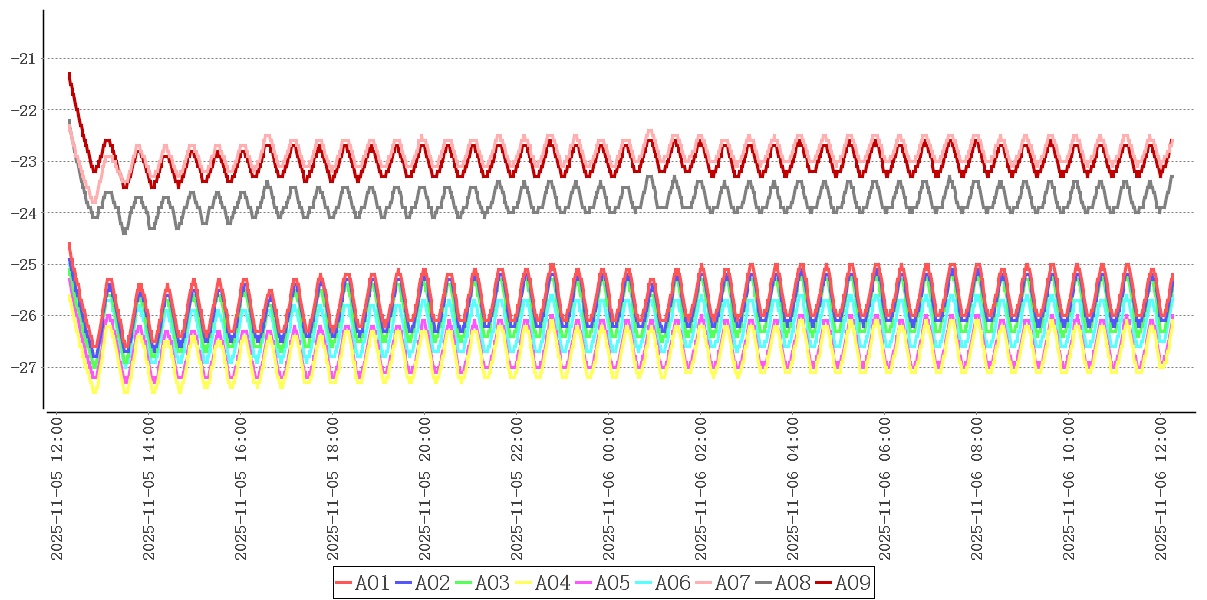The height and width of the screenshot is (600, 1207).
Task: Click the 2025-11-05 22:00 x-axis label
Action: click(517, 489)
